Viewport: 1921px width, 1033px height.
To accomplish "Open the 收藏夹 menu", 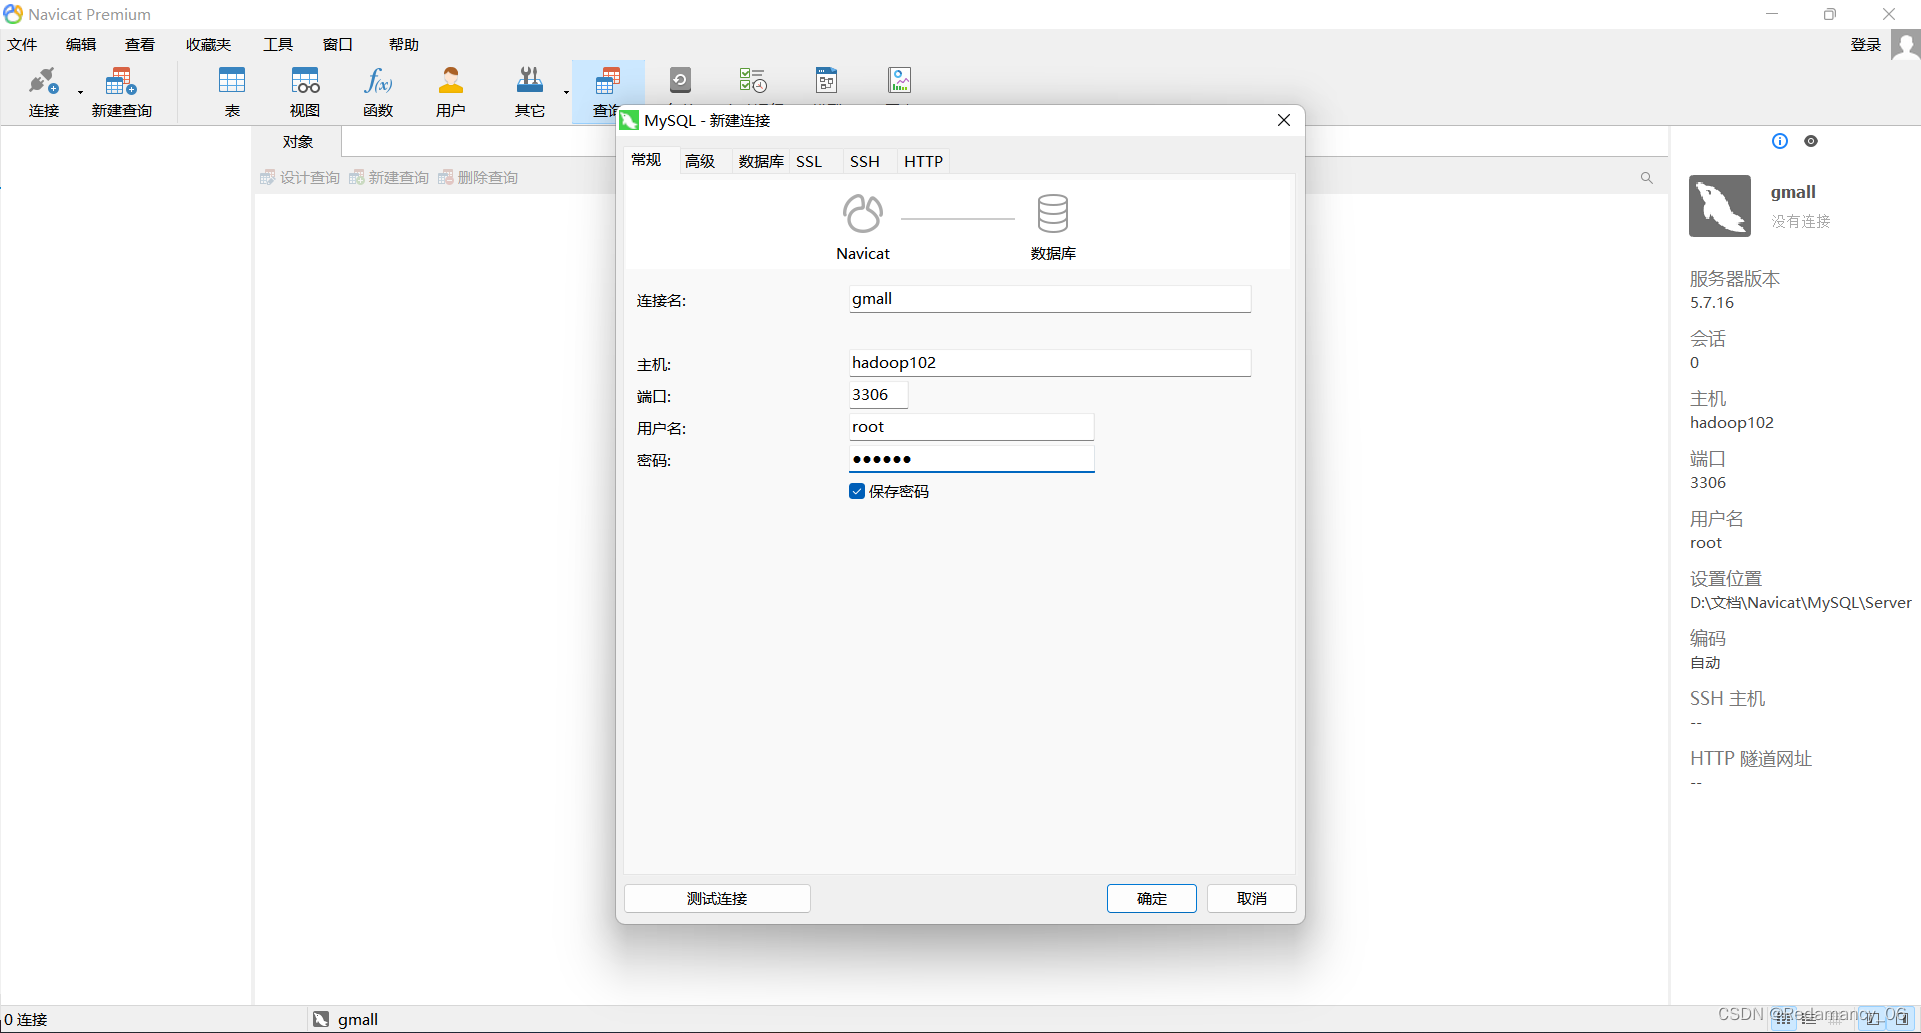I will (208, 44).
